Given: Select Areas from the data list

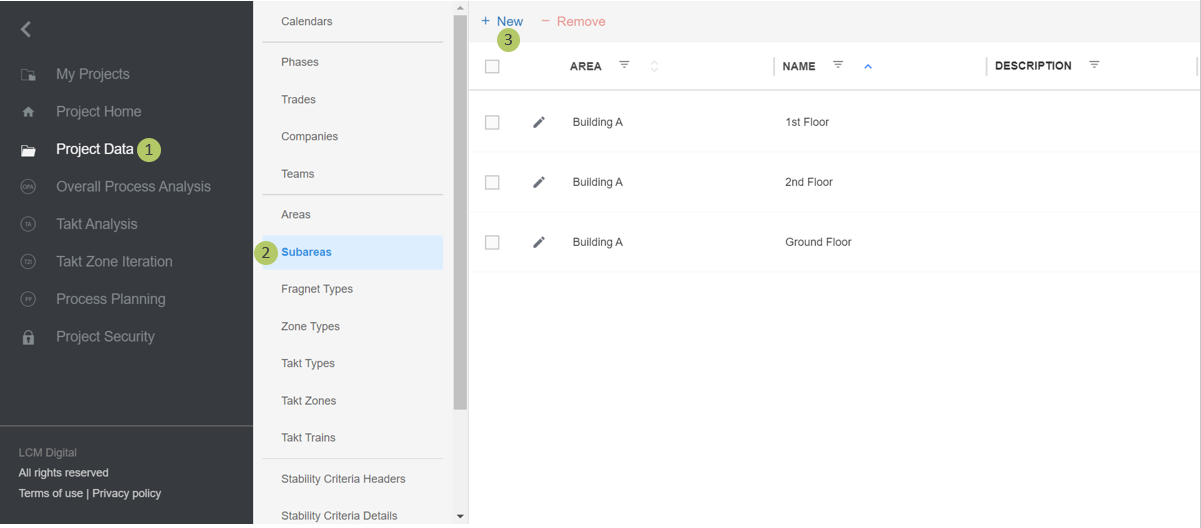Looking at the screenshot, I should tap(296, 214).
